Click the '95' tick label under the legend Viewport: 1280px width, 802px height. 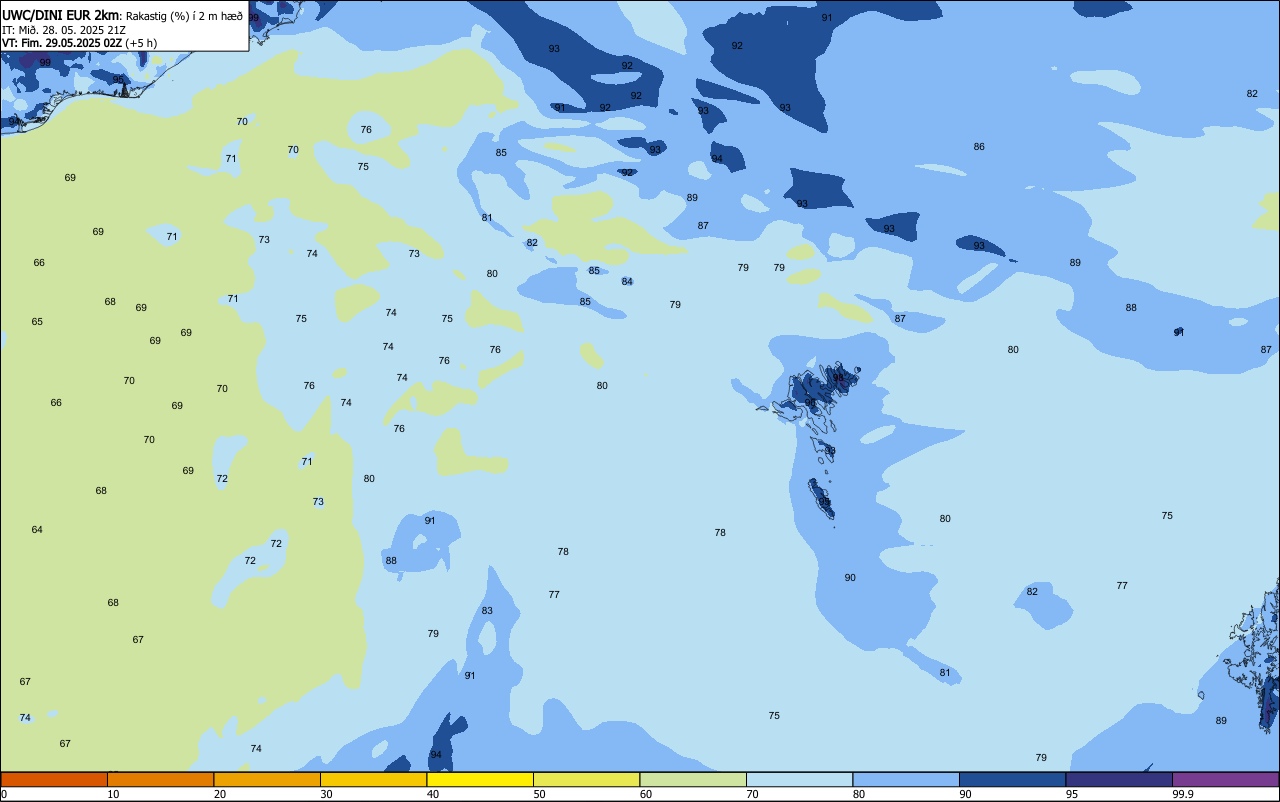coord(1072,794)
